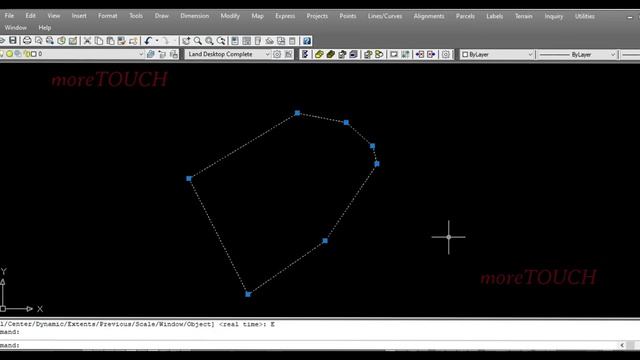
Task: Click the greyed-out Redo icon
Action: 165,40
